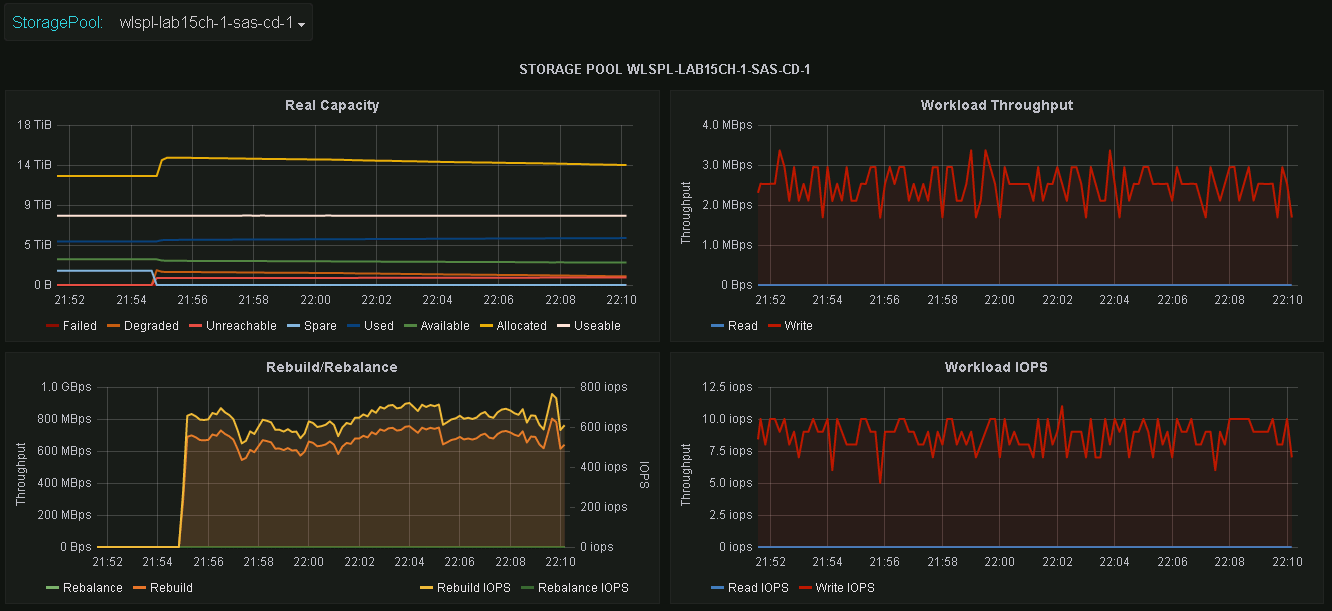Click the Write IOPS legend color swatch
Screen dimensions: 1332x611
pos(804,587)
